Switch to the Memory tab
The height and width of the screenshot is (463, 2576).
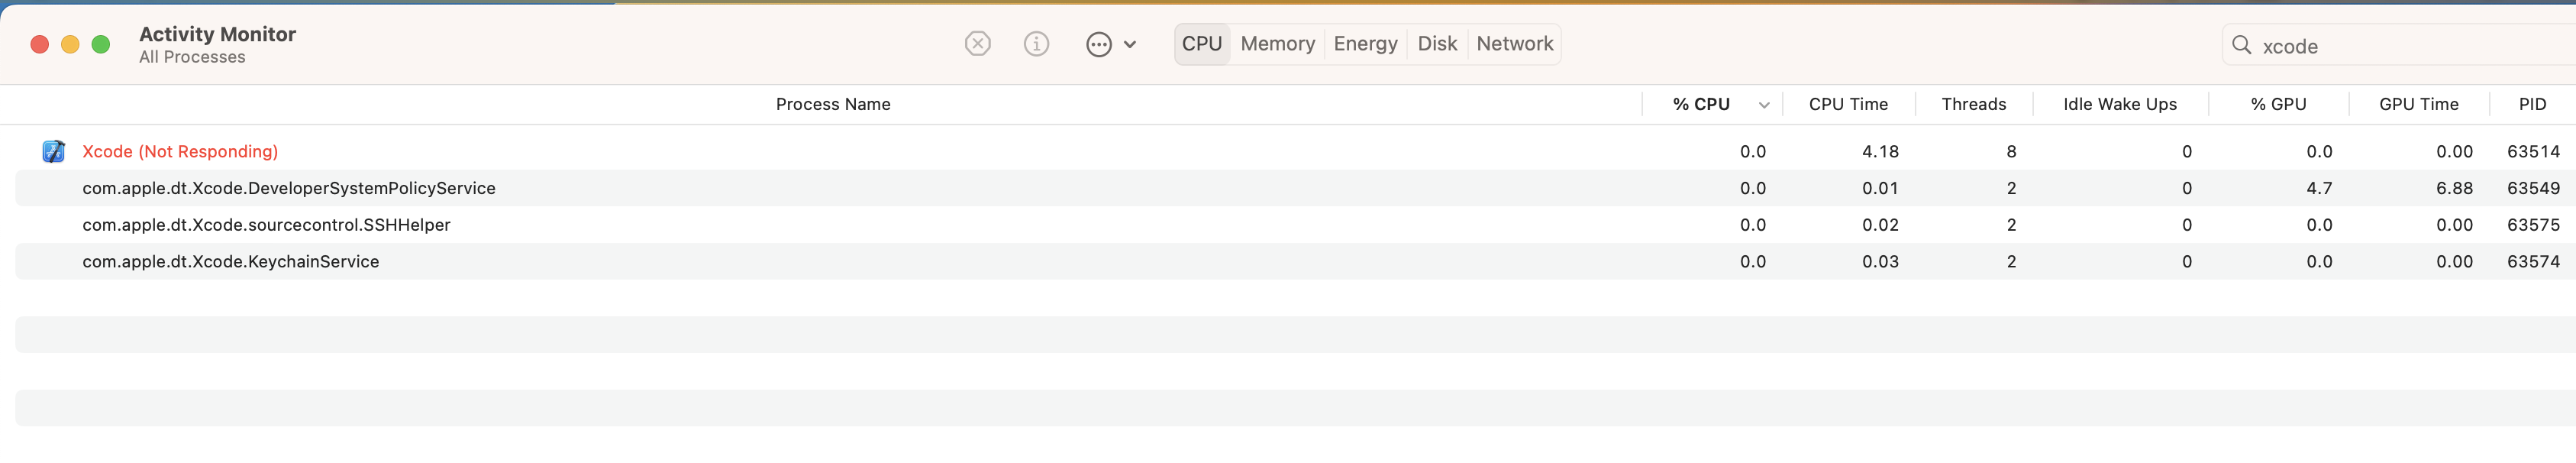click(x=1277, y=44)
